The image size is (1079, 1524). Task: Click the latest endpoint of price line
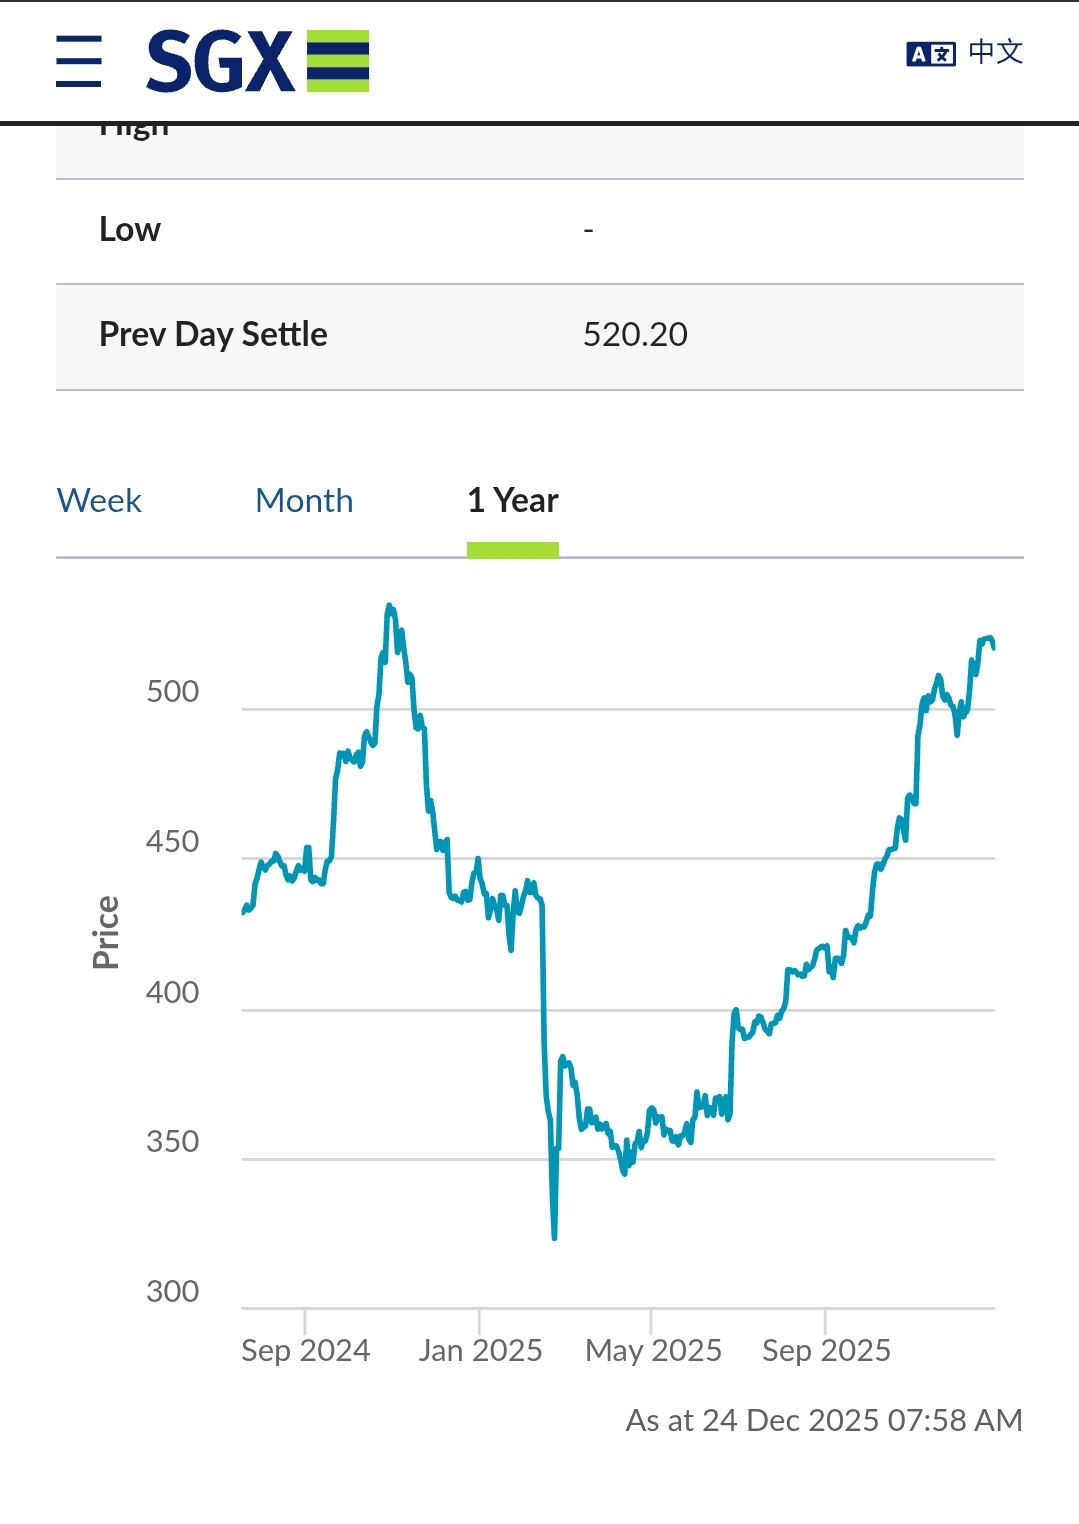(x=993, y=647)
